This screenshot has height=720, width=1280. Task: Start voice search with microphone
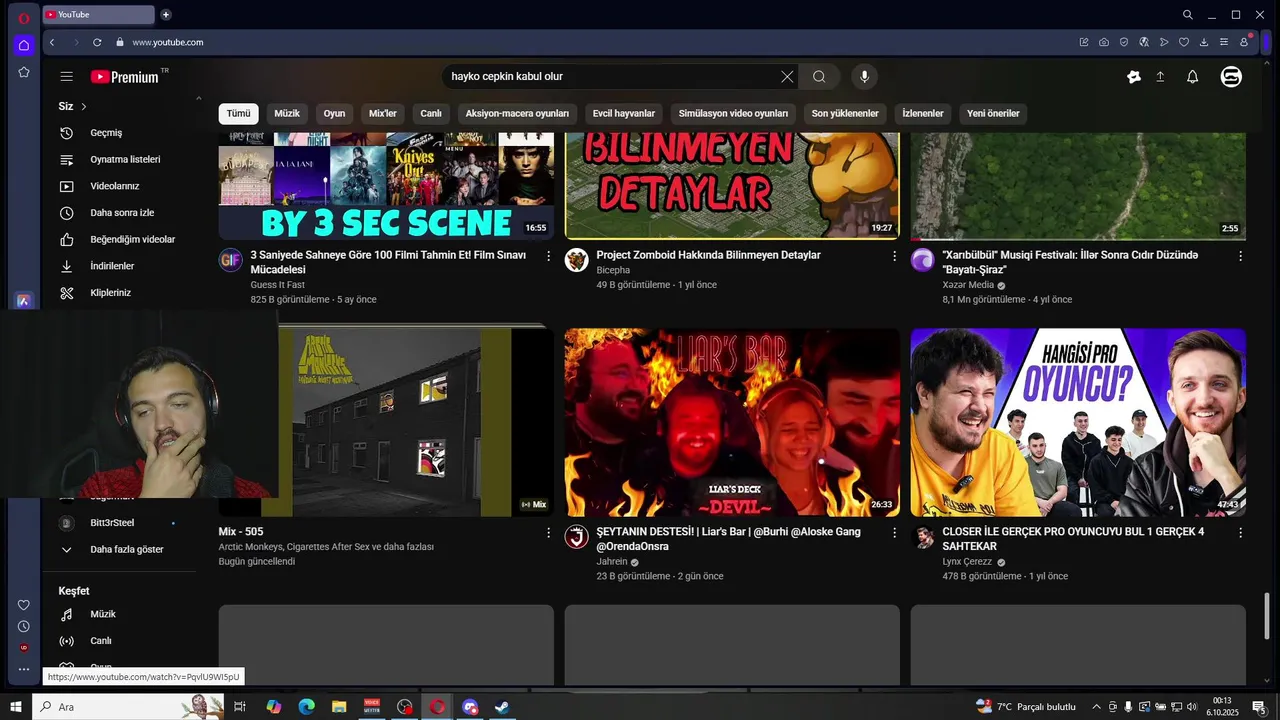[x=865, y=77]
